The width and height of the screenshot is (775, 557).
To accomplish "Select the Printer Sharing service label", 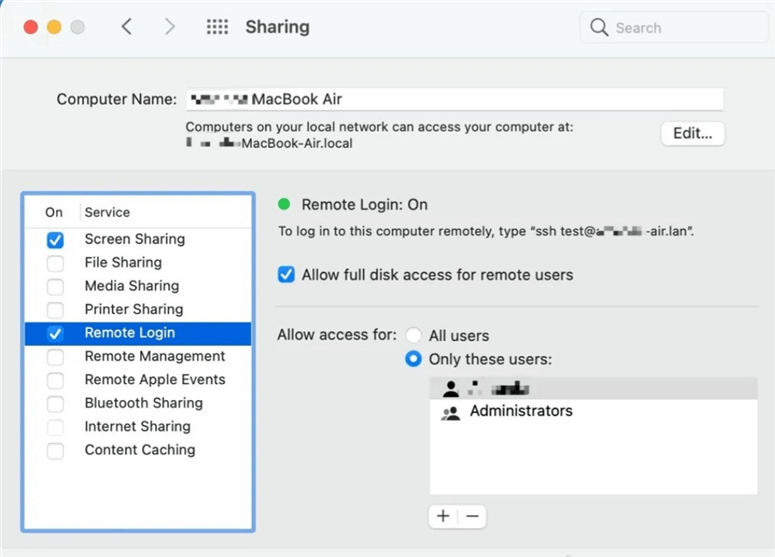I will click(134, 309).
